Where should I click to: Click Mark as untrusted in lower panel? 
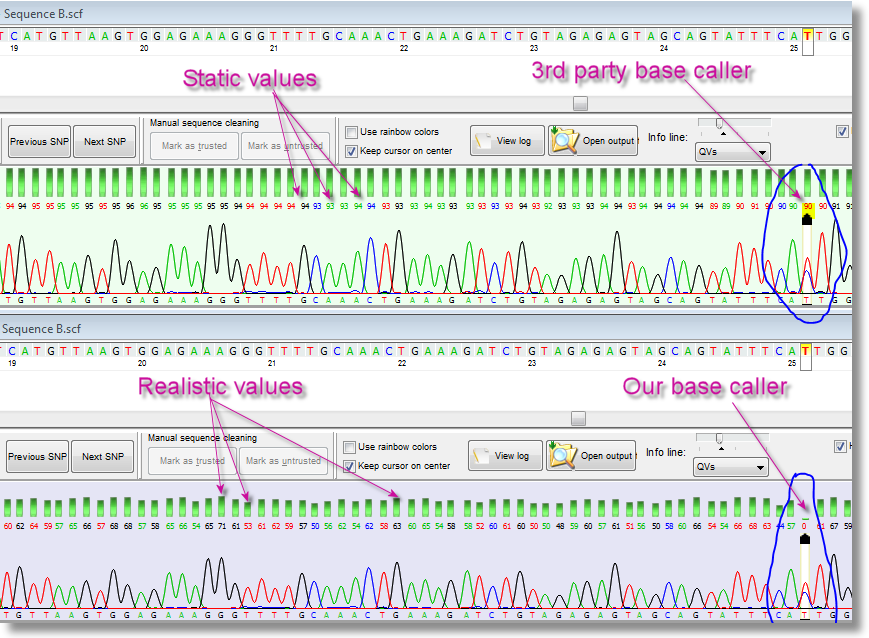[283, 461]
